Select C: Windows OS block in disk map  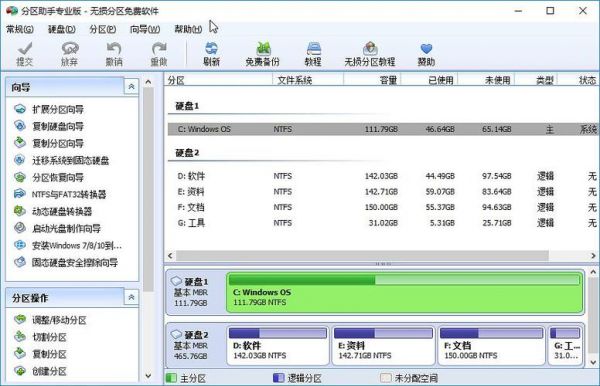click(404, 293)
